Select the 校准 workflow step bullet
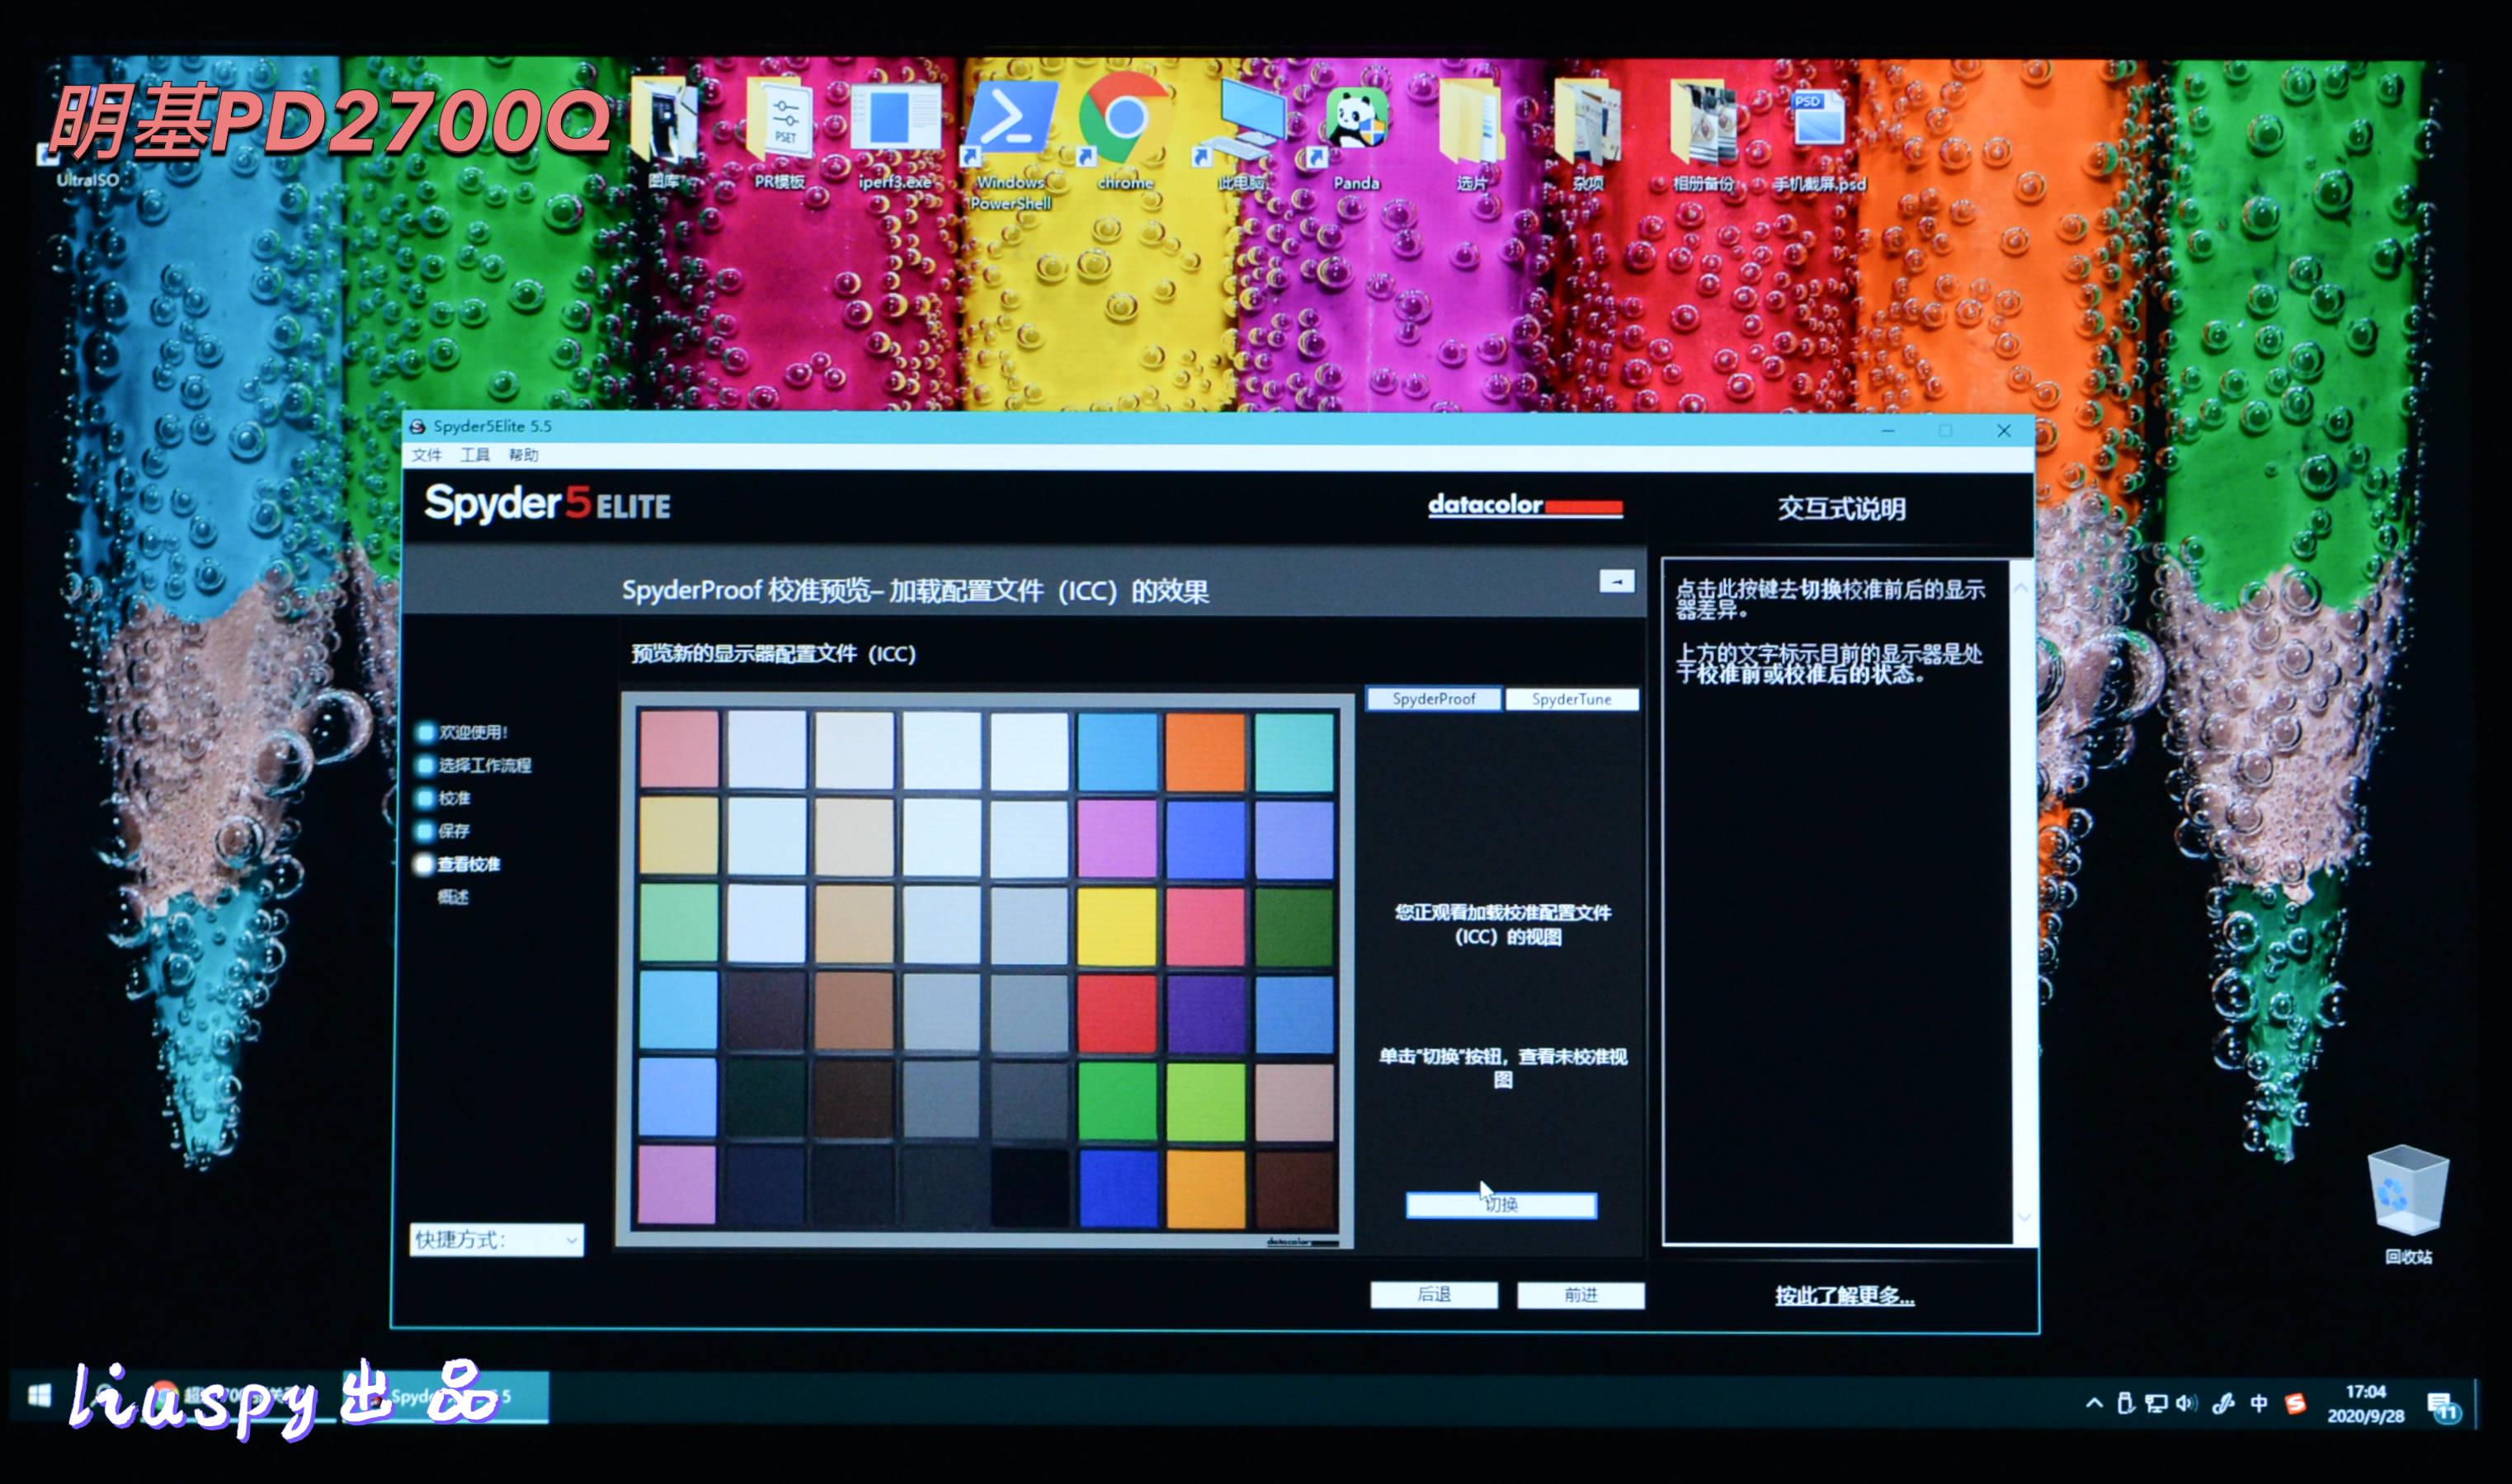2512x1484 pixels. click(x=425, y=798)
